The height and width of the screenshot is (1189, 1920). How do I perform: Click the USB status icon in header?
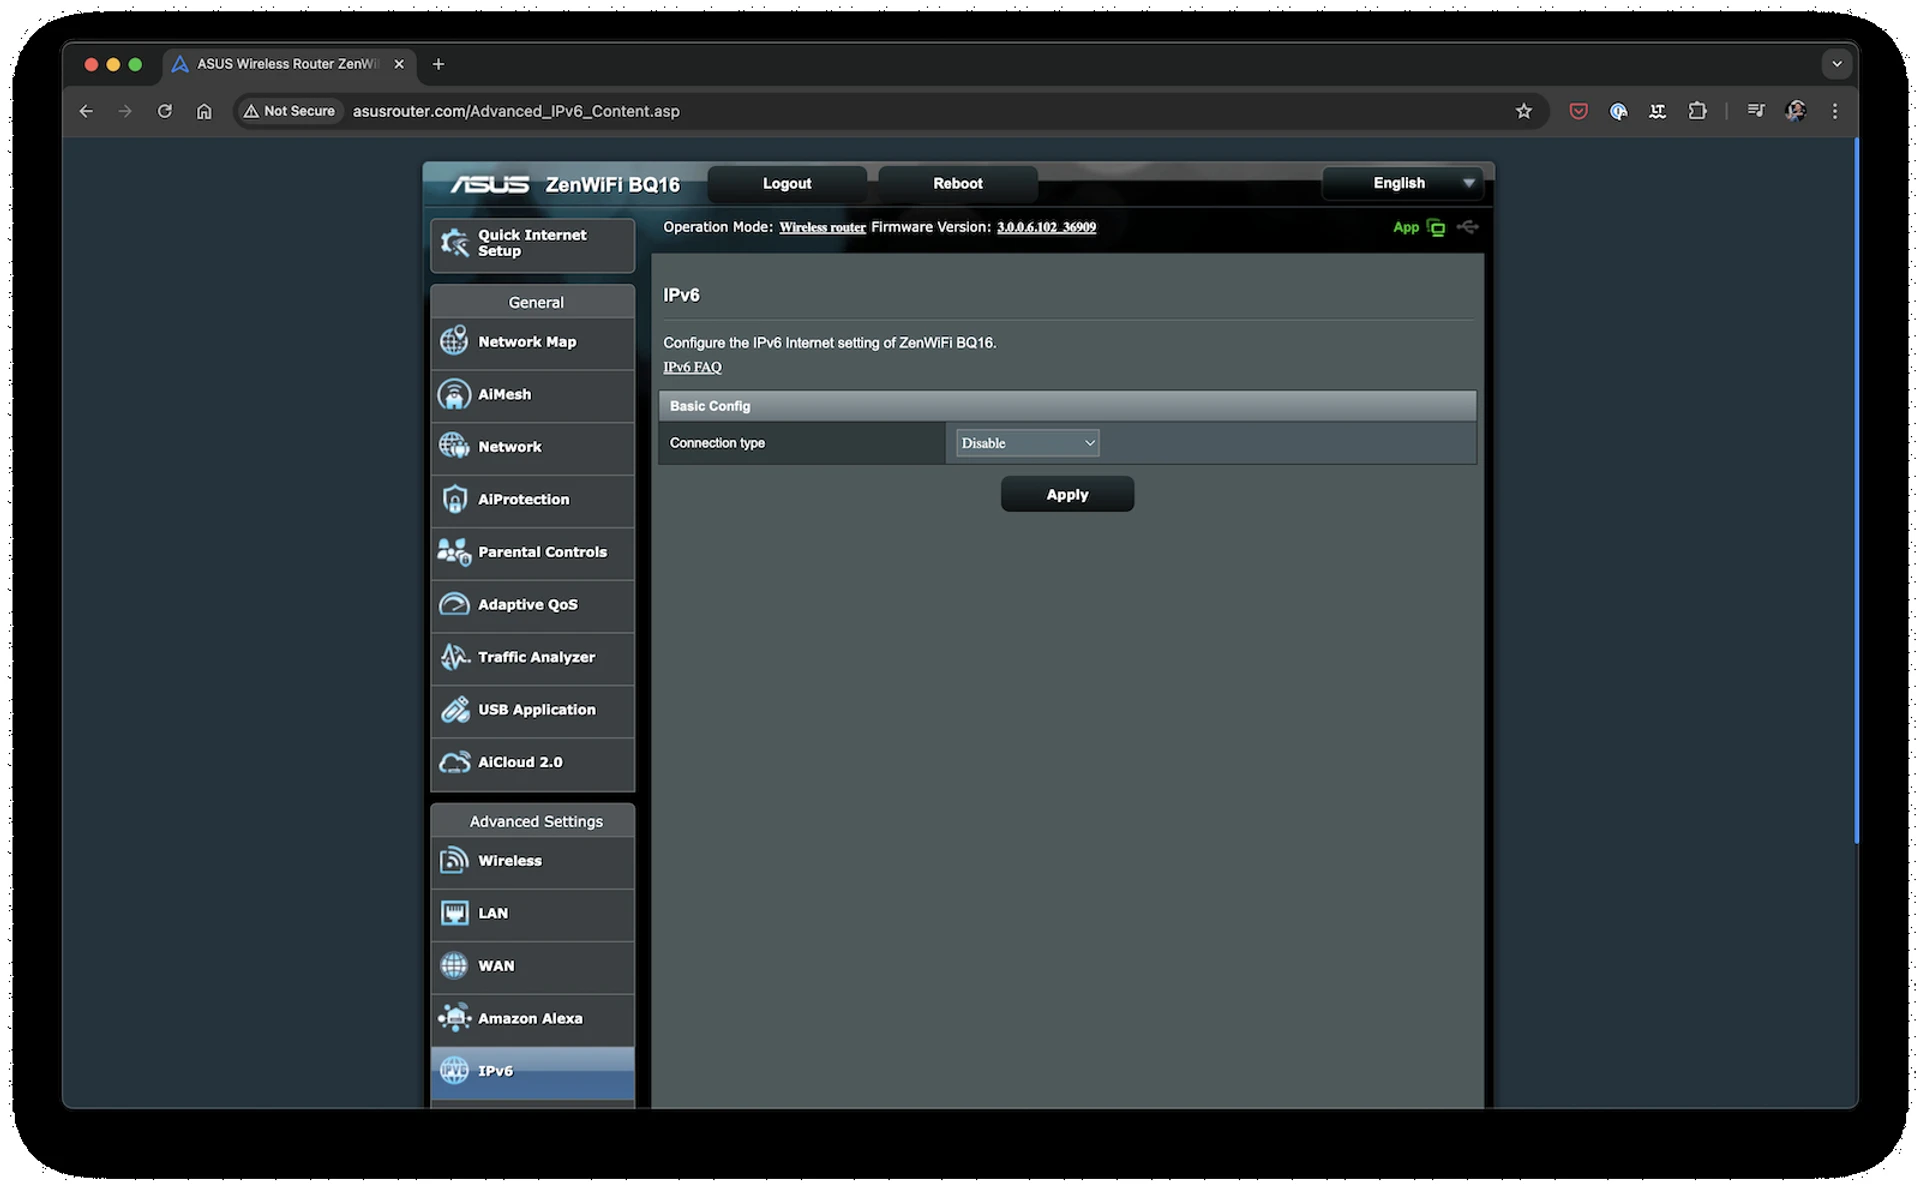(1467, 227)
